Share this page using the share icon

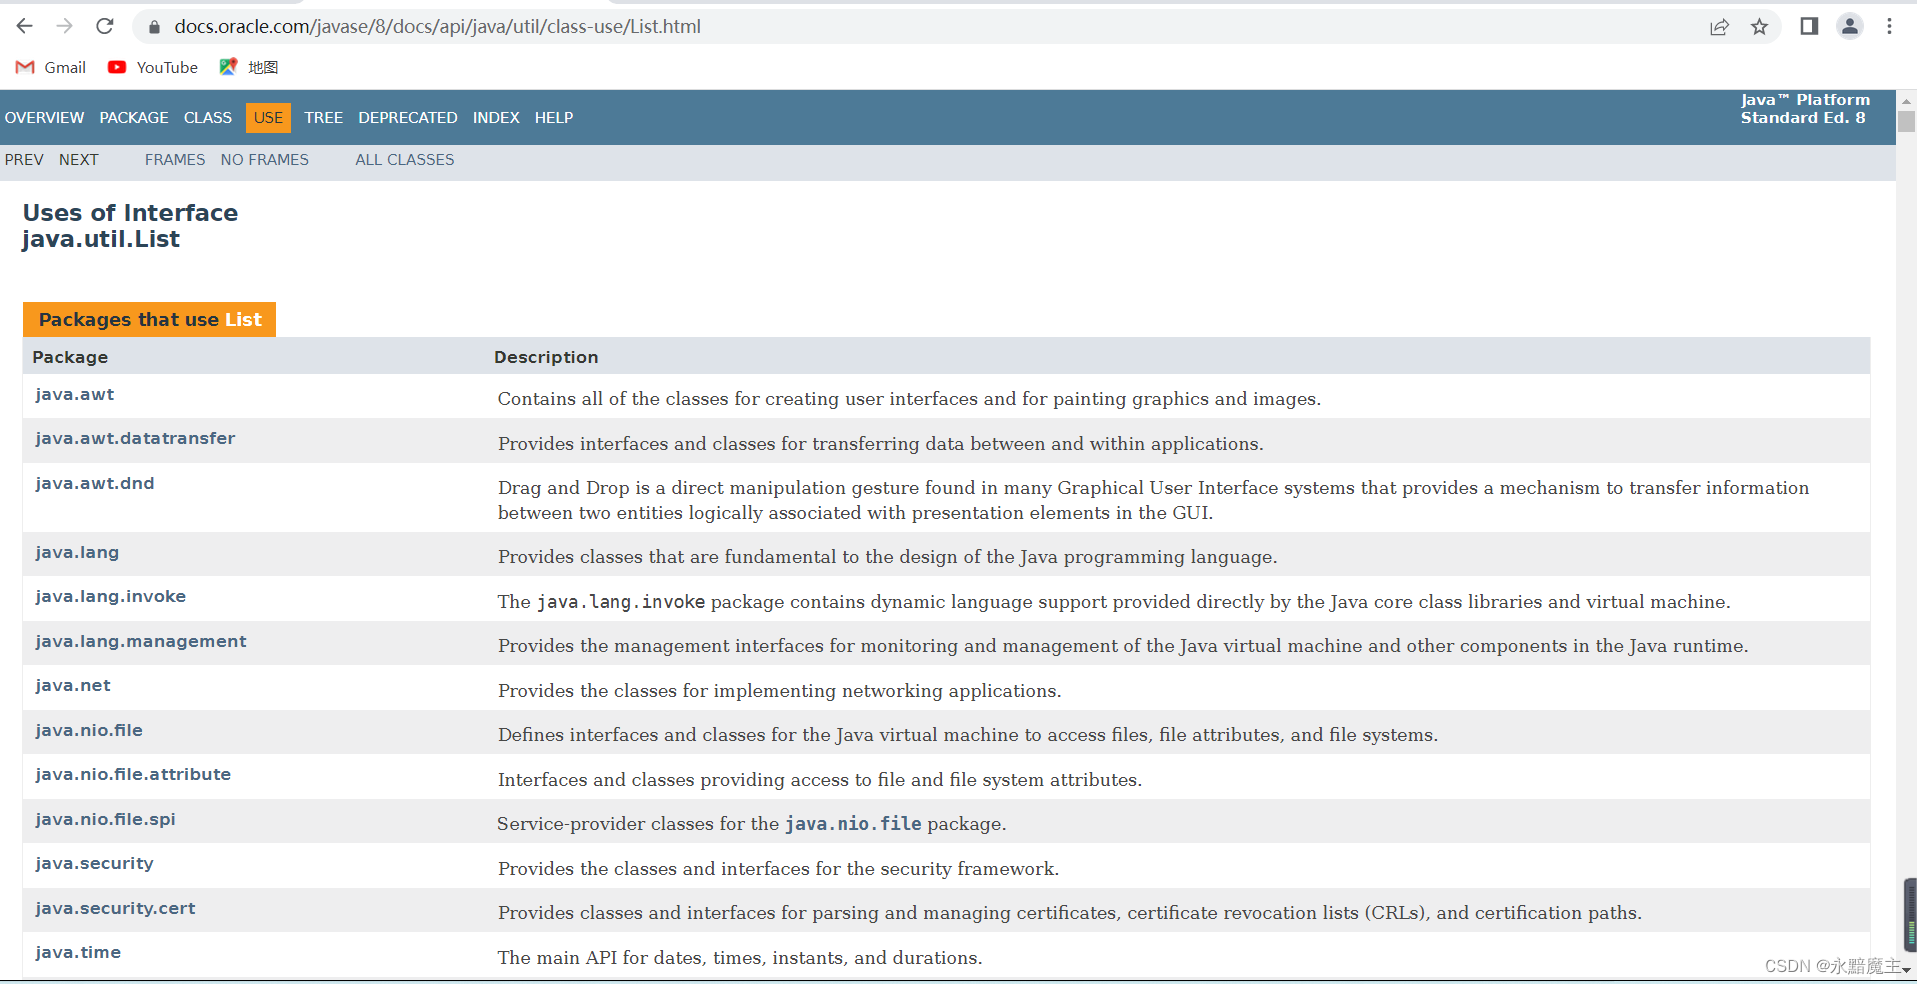click(x=1719, y=27)
